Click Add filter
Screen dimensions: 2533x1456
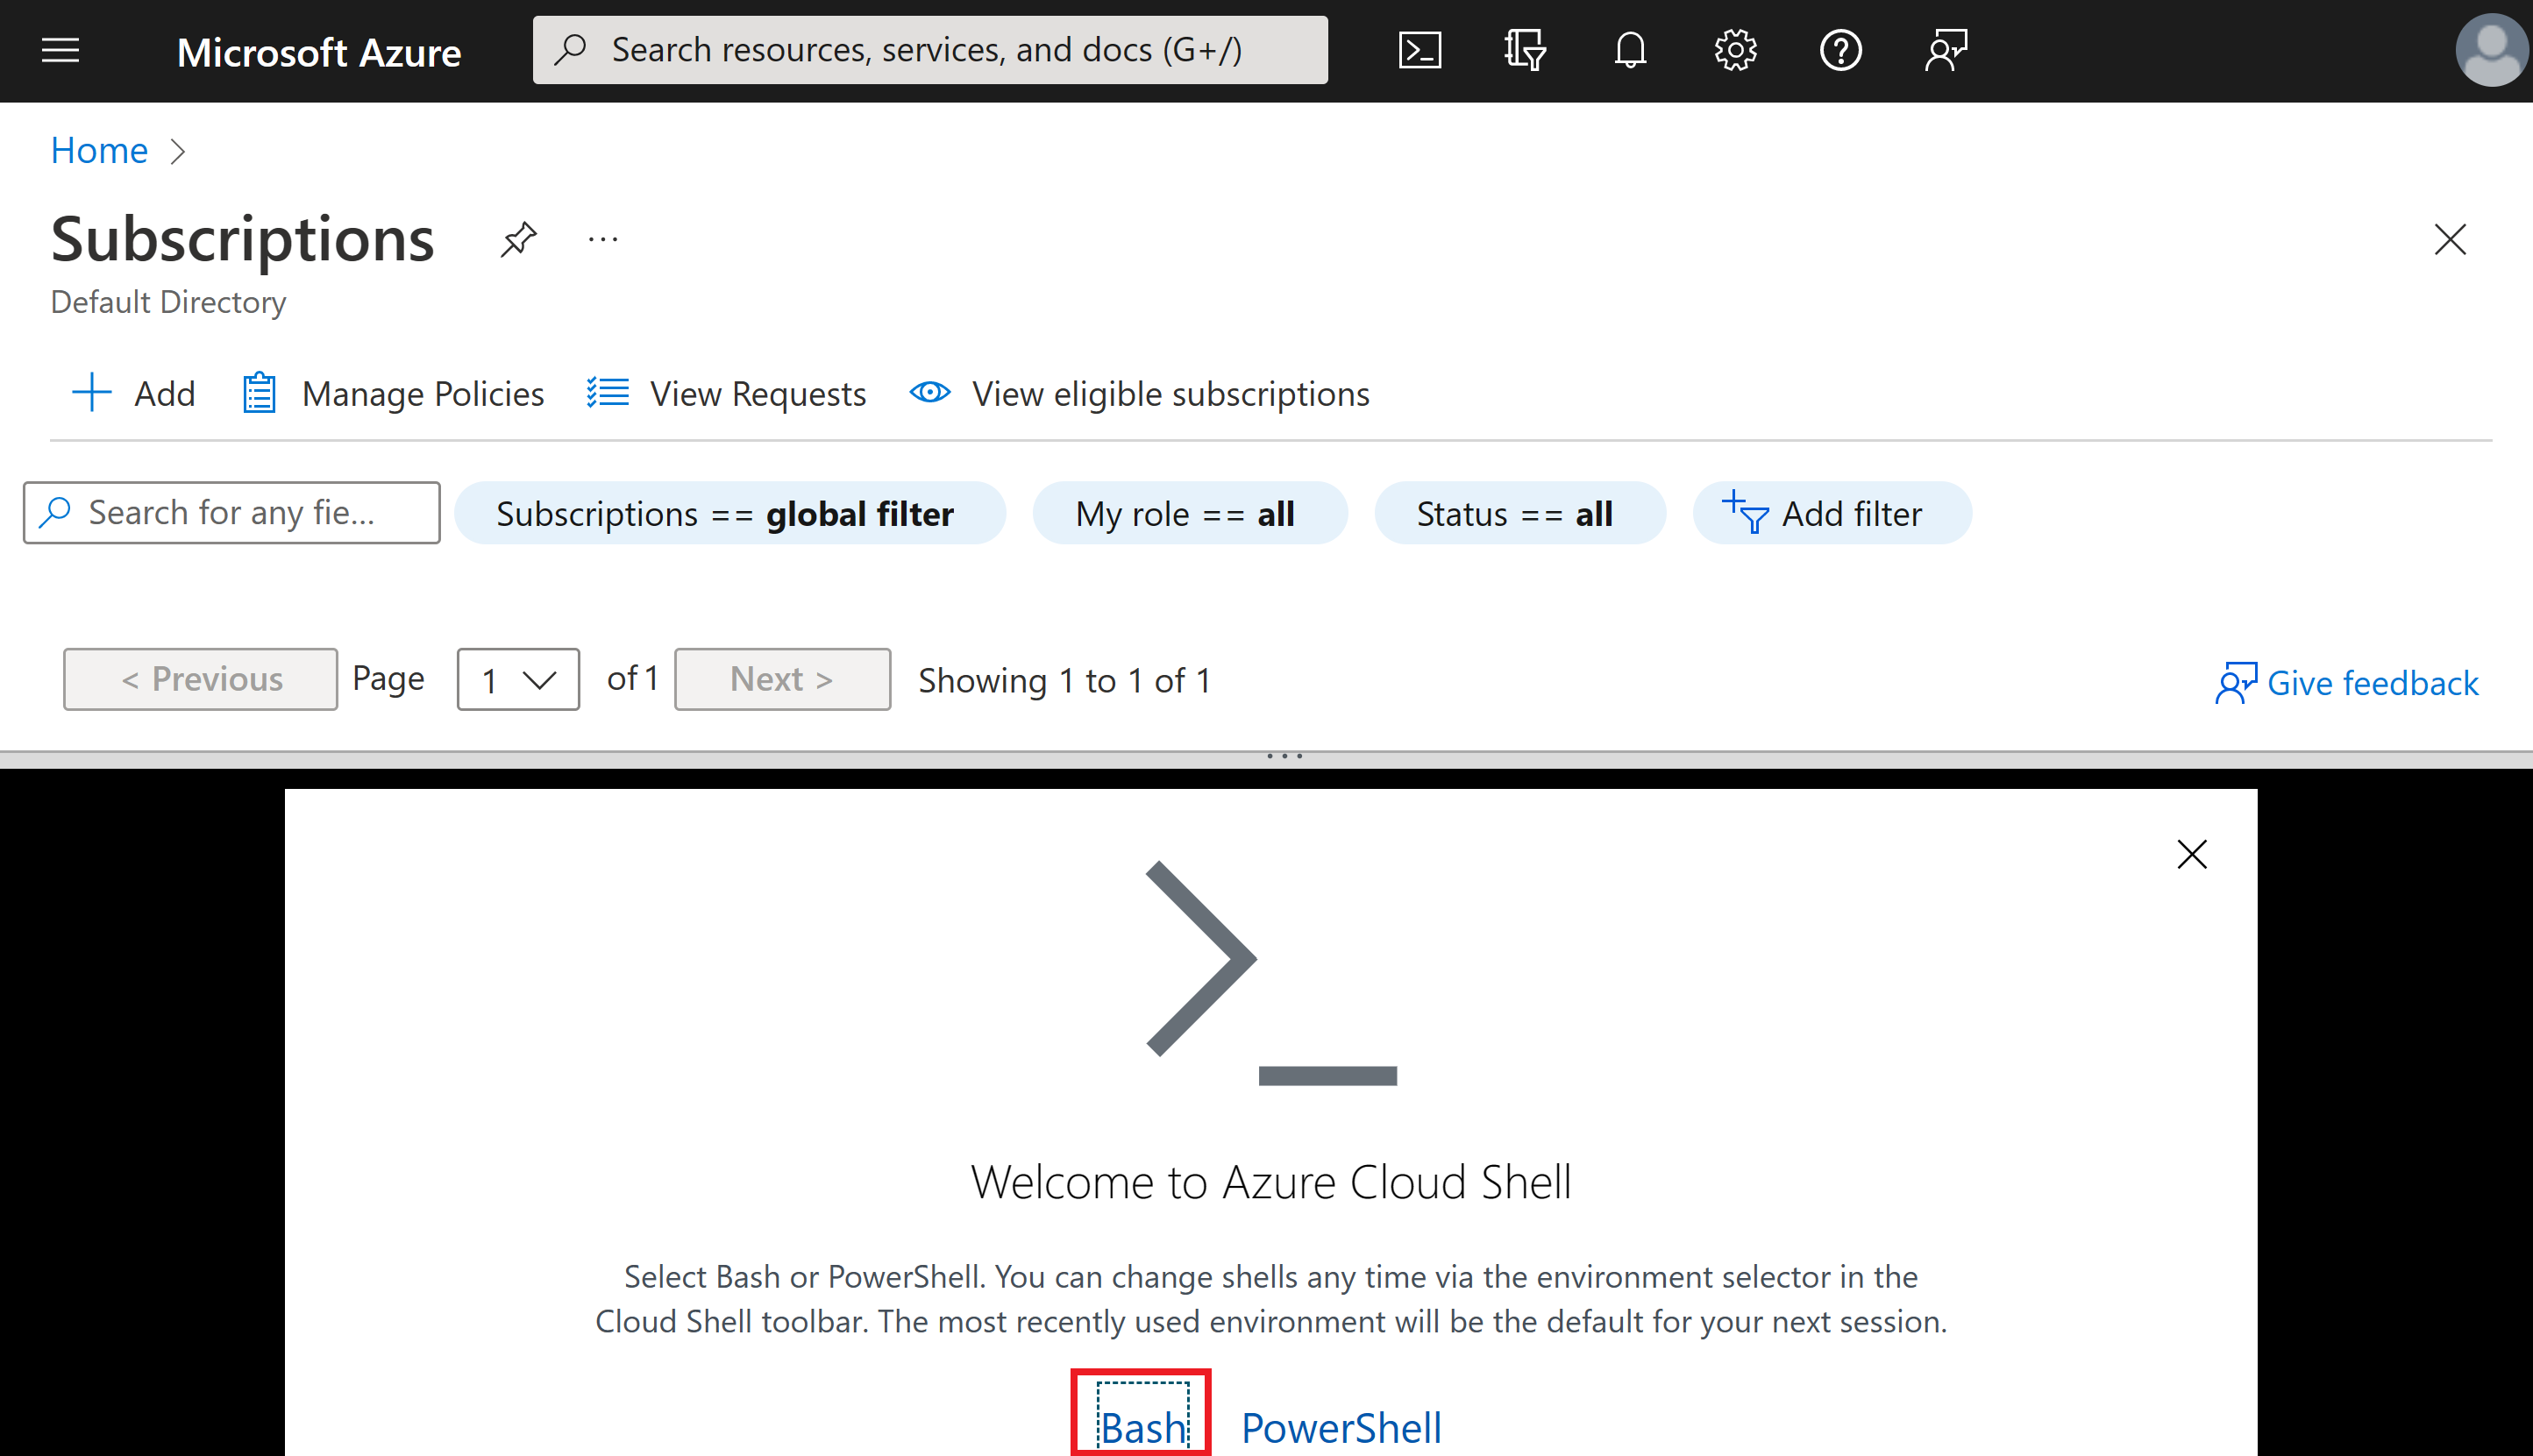[1832, 513]
